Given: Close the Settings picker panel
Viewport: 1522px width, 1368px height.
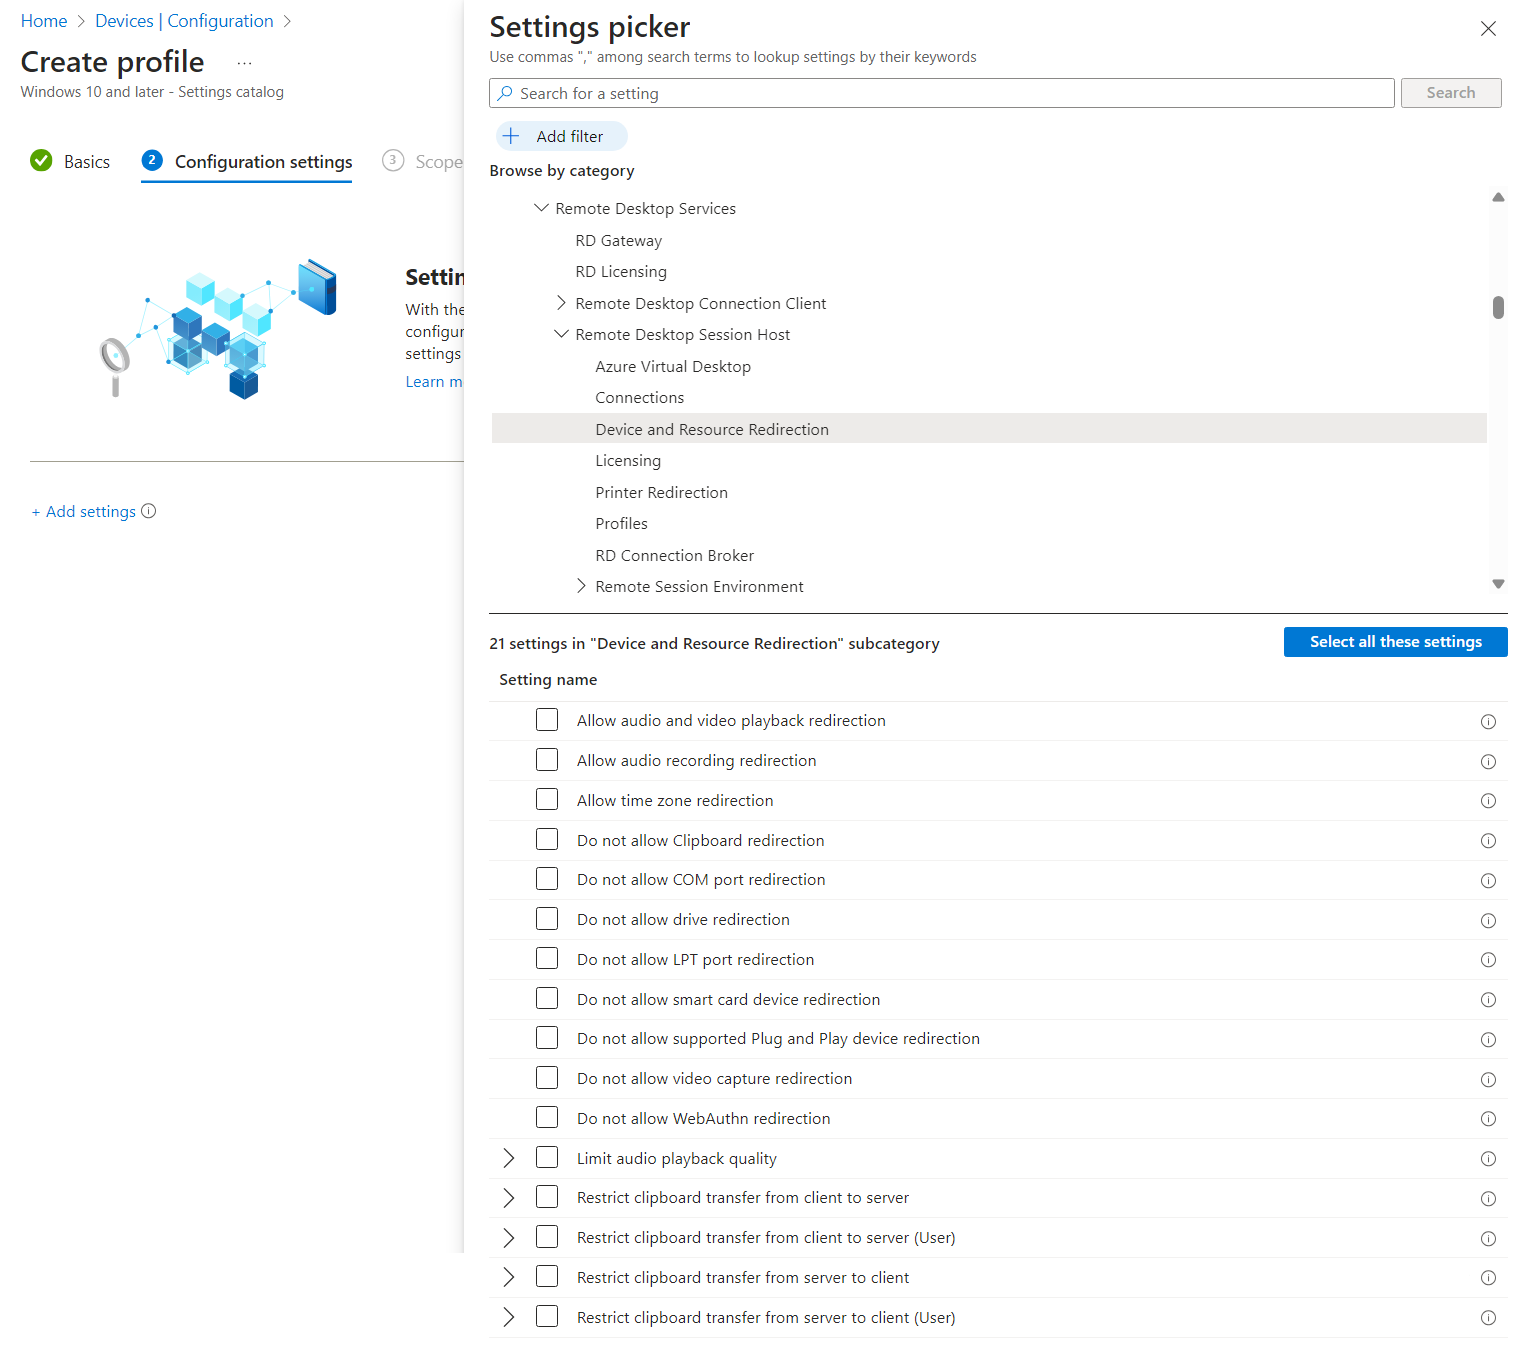Looking at the screenshot, I should (x=1488, y=28).
